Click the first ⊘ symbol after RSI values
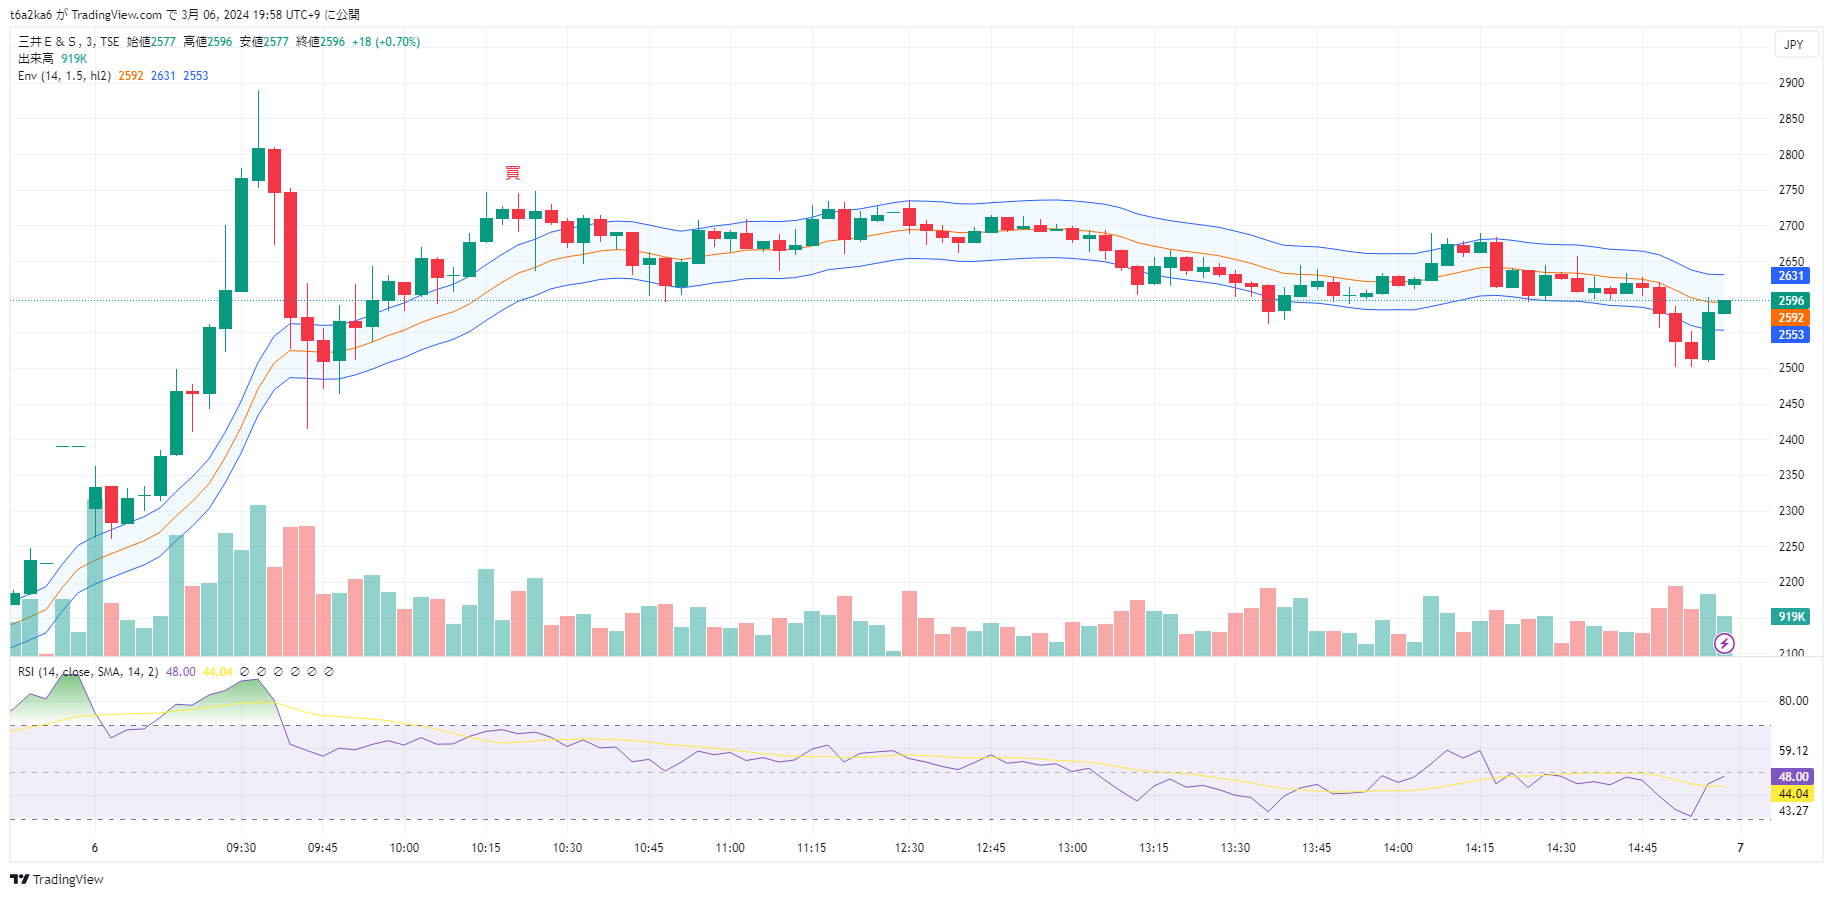Viewport: 1833px width, 897px height. tap(245, 672)
